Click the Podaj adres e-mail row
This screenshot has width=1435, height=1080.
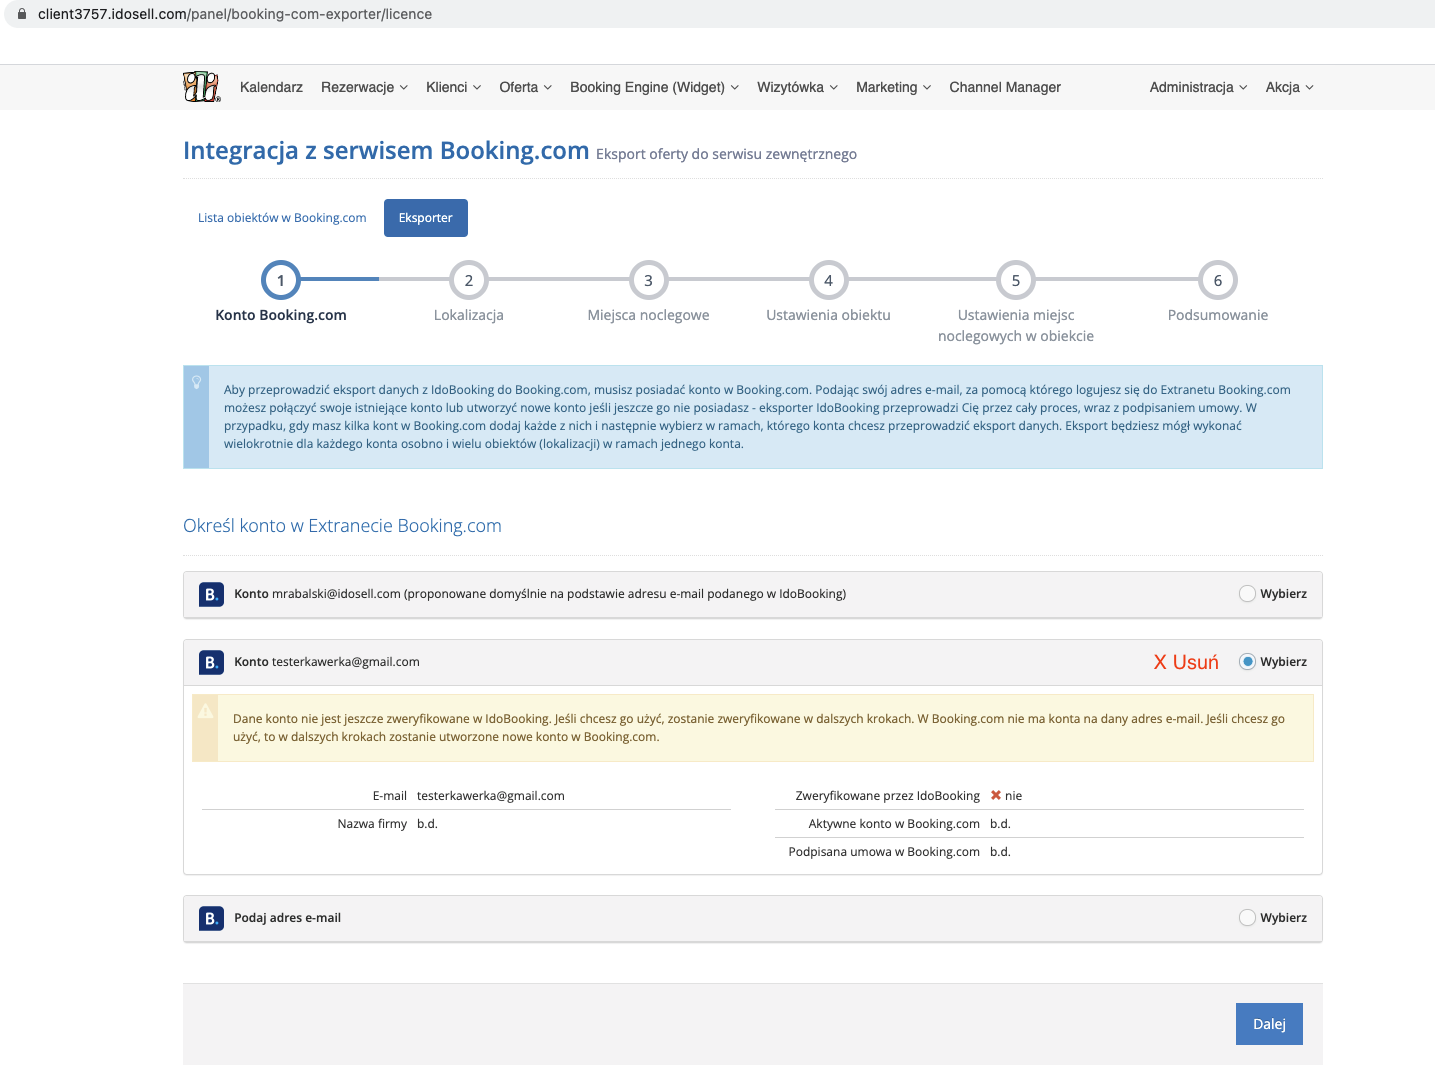coord(753,918)
